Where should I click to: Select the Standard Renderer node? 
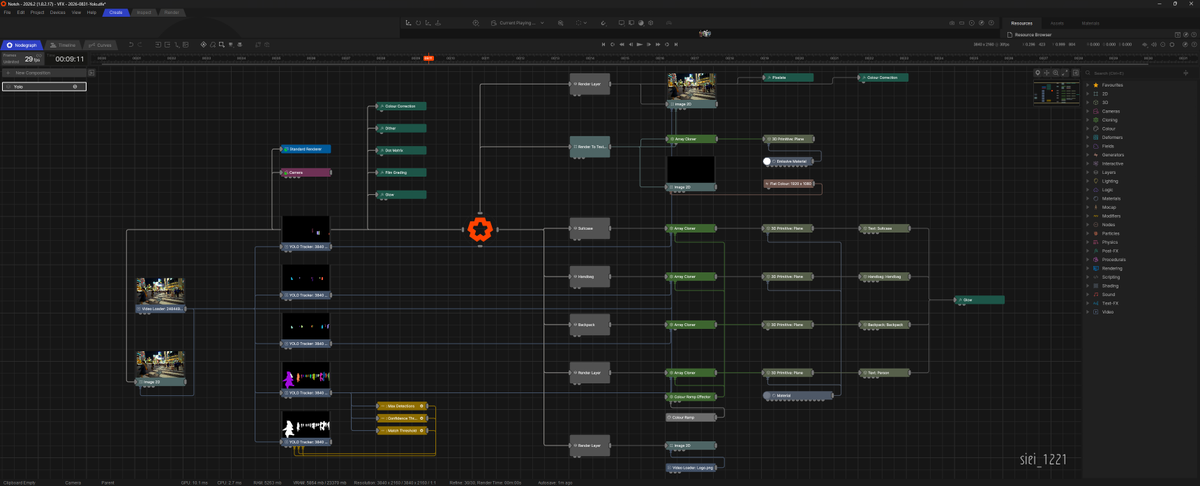[306, 149]
